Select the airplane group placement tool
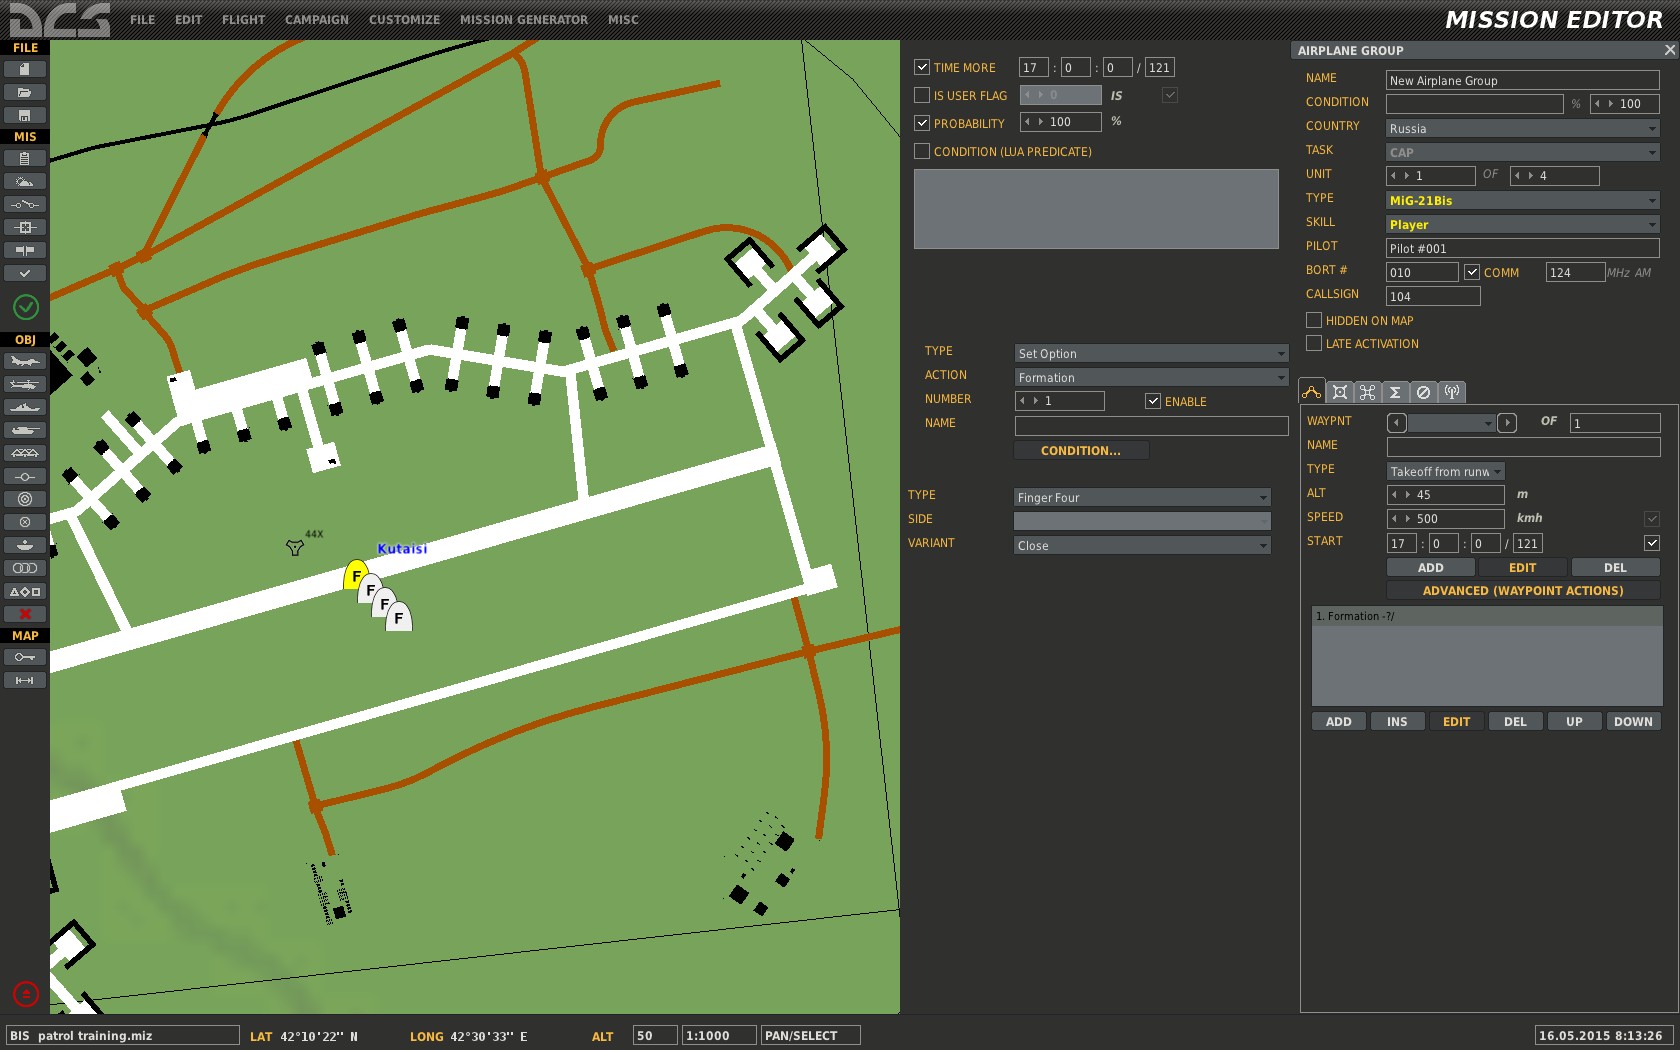The width and height of the screenshot is (1680, 1050). click(x=25, y=361)
